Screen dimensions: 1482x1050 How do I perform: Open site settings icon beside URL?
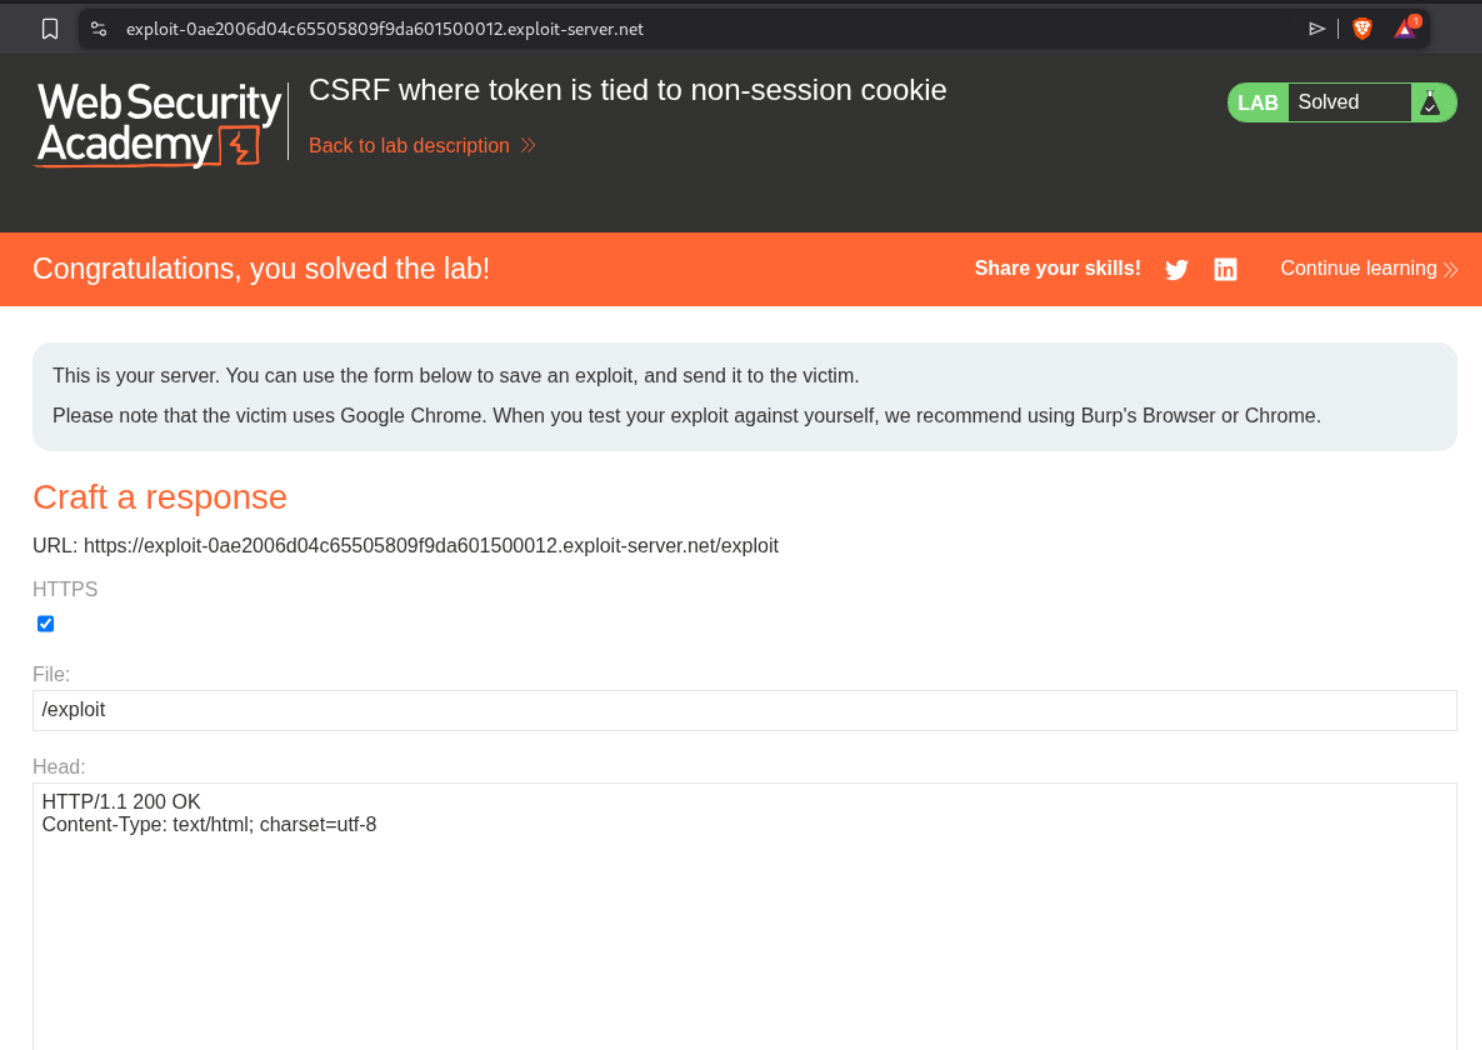coord(99,29)
